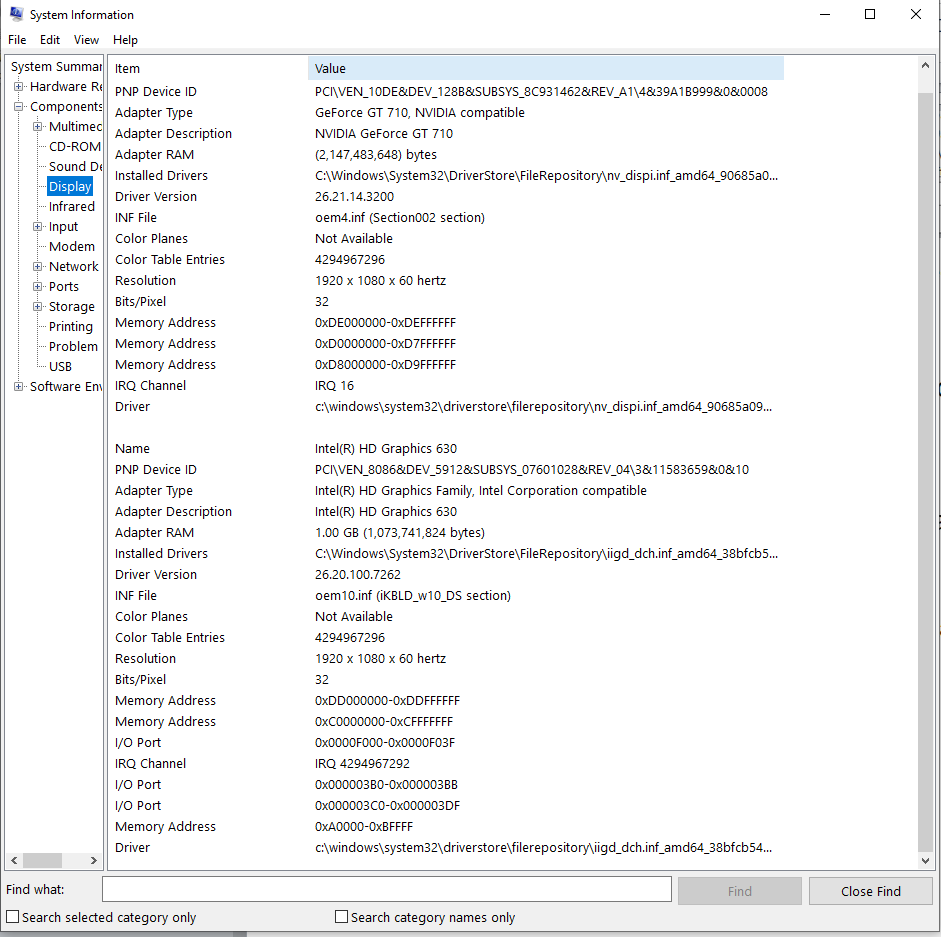This screenshot has width=941, height=937.
Task: Click the System Information app icon in title bar
Action: 16,15
